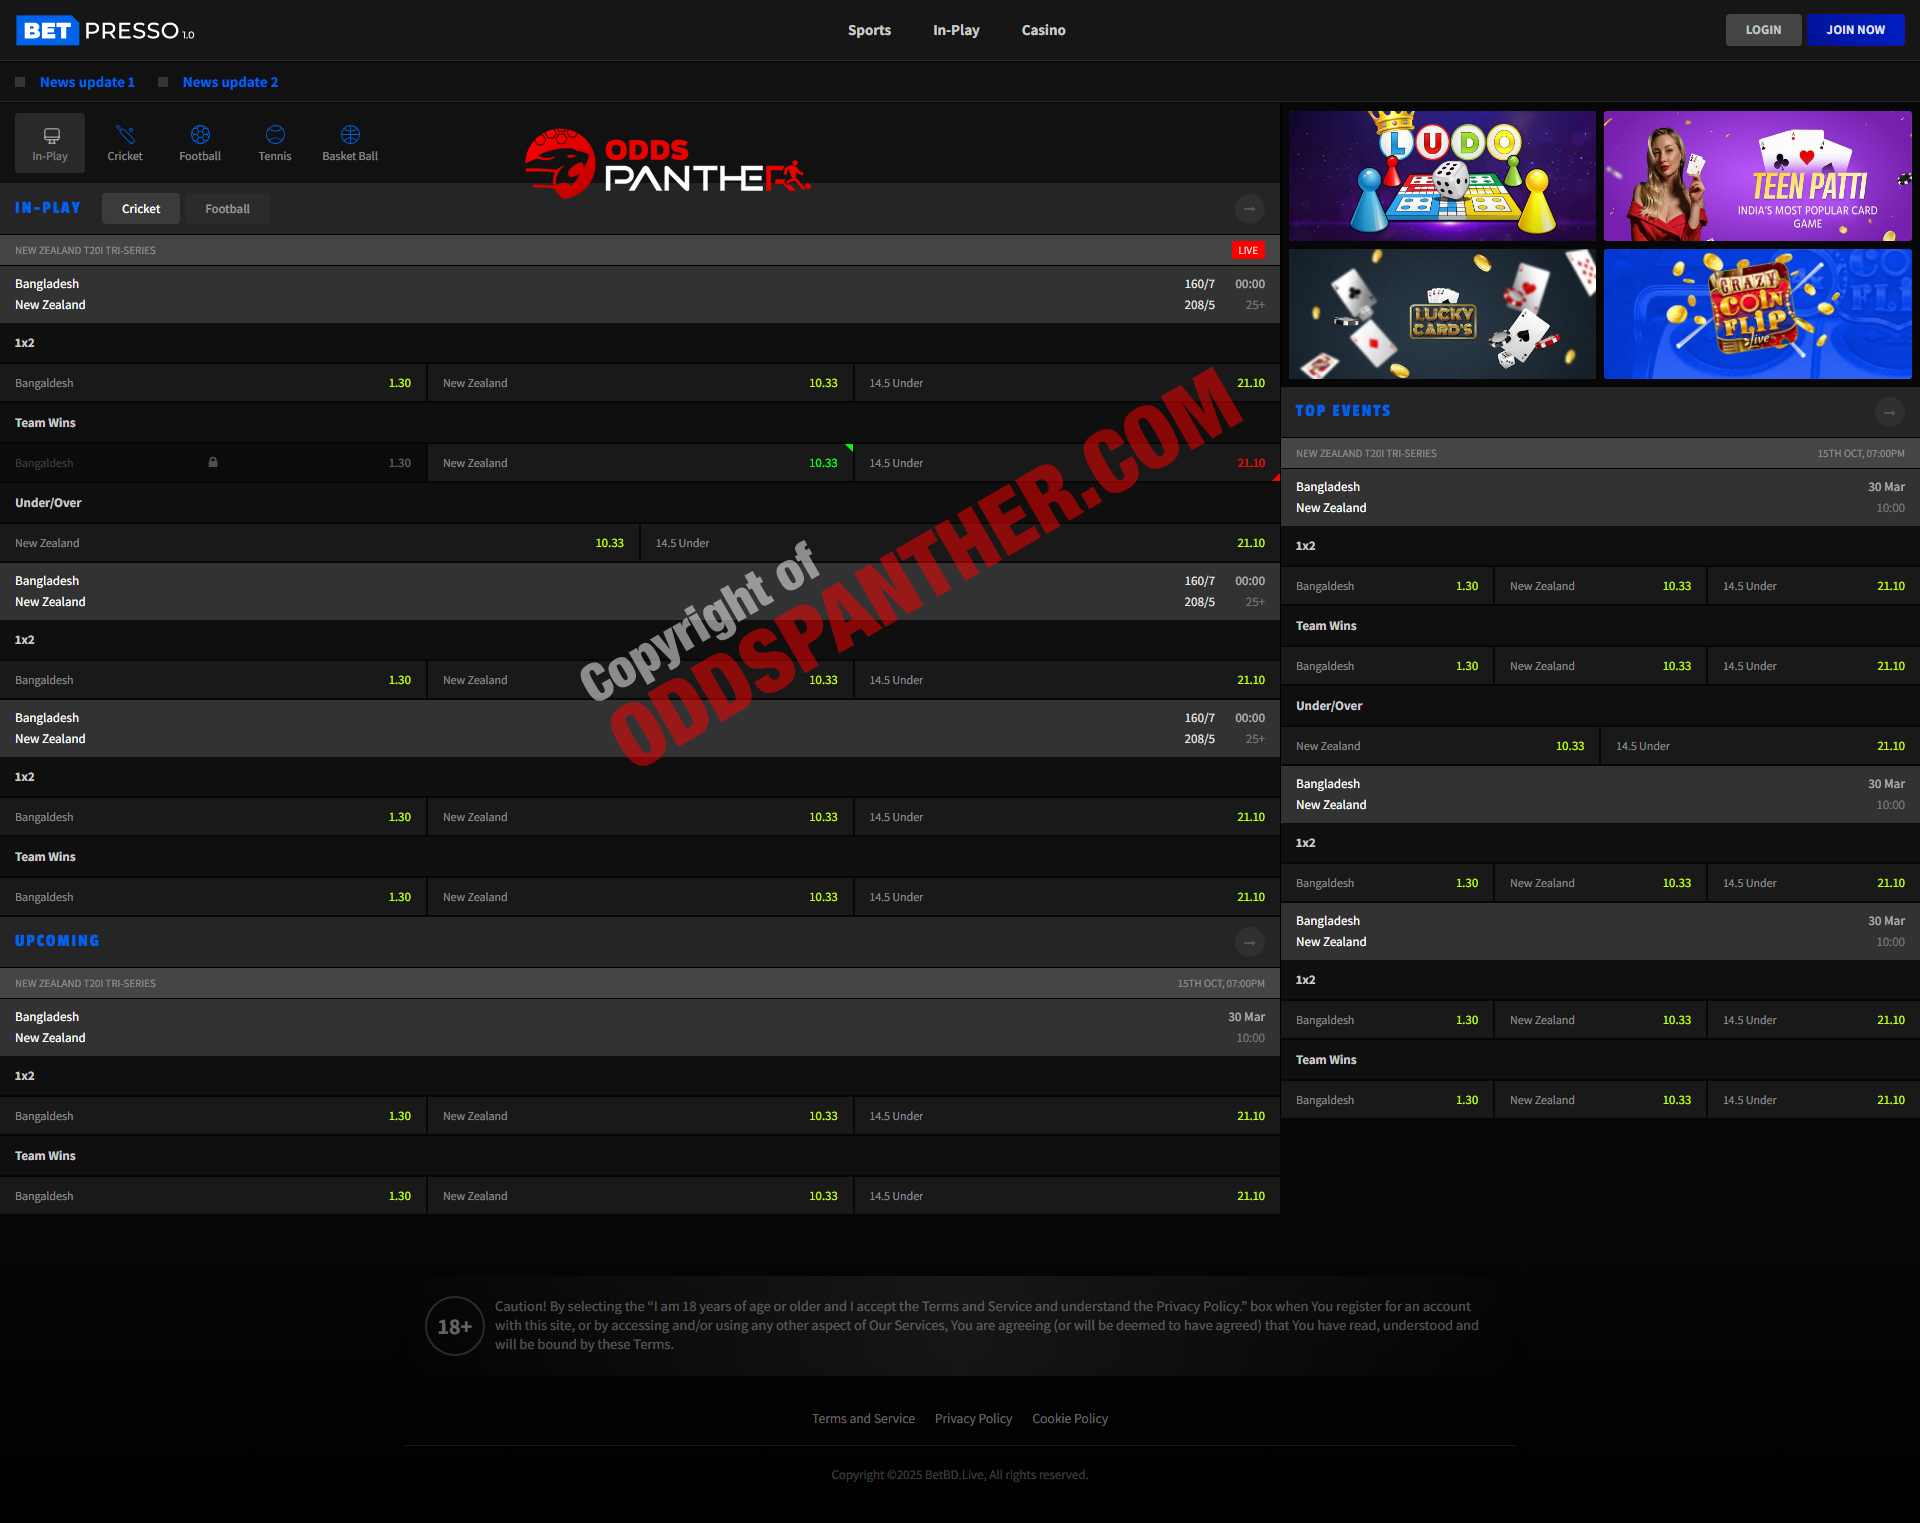Select the Basket Ball icon
Screen dimensions: 1920x1523
(x=350, y=135)
